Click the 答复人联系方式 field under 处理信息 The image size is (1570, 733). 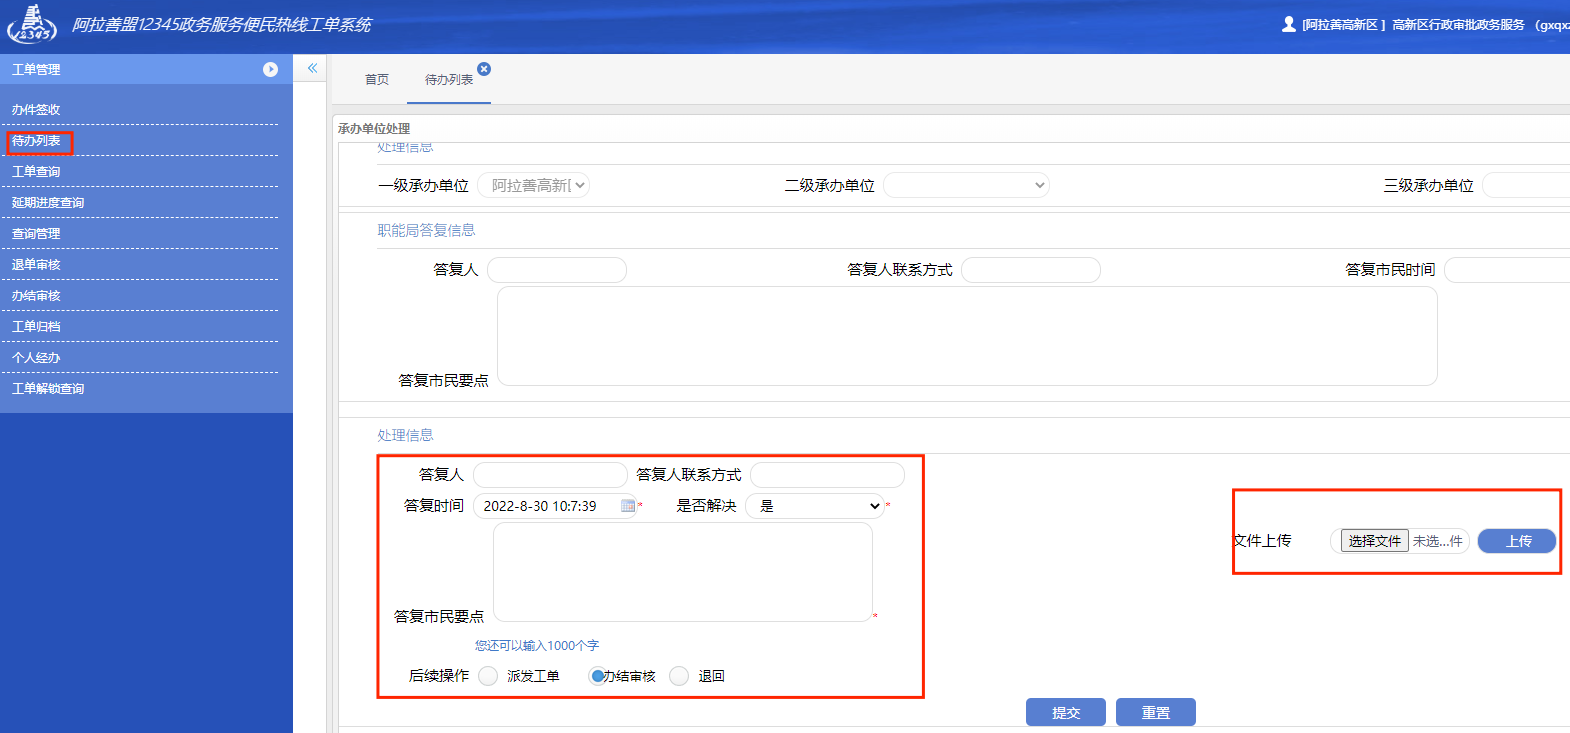(827, 475)
